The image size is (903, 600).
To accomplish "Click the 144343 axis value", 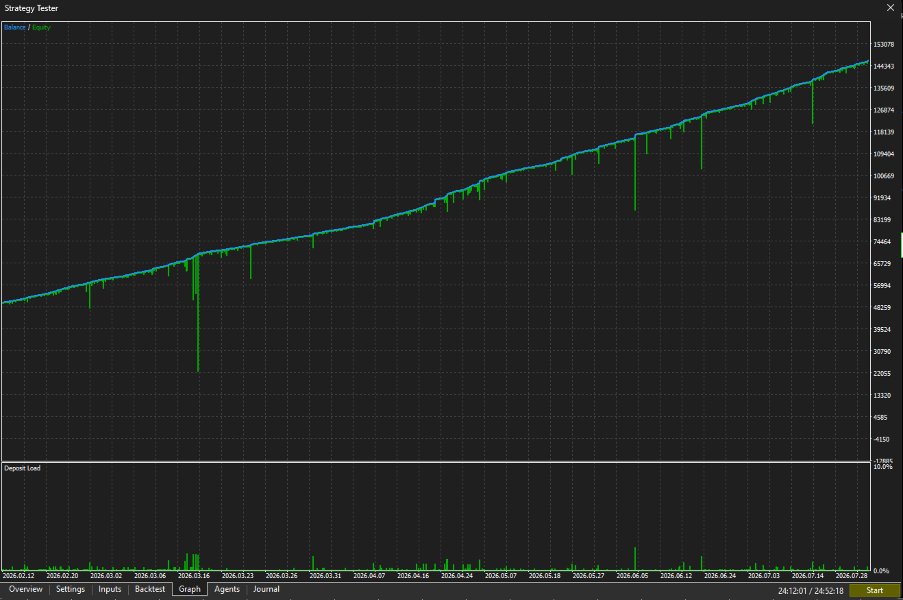I will tap(883, 66).
